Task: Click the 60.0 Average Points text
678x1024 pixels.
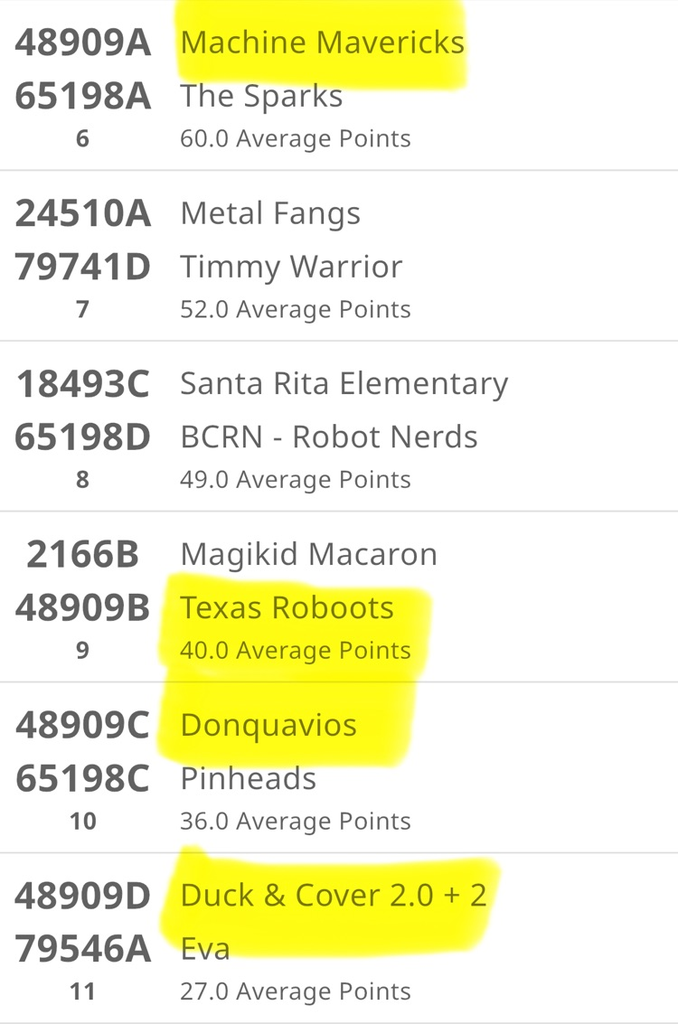Action: (295, 139)
